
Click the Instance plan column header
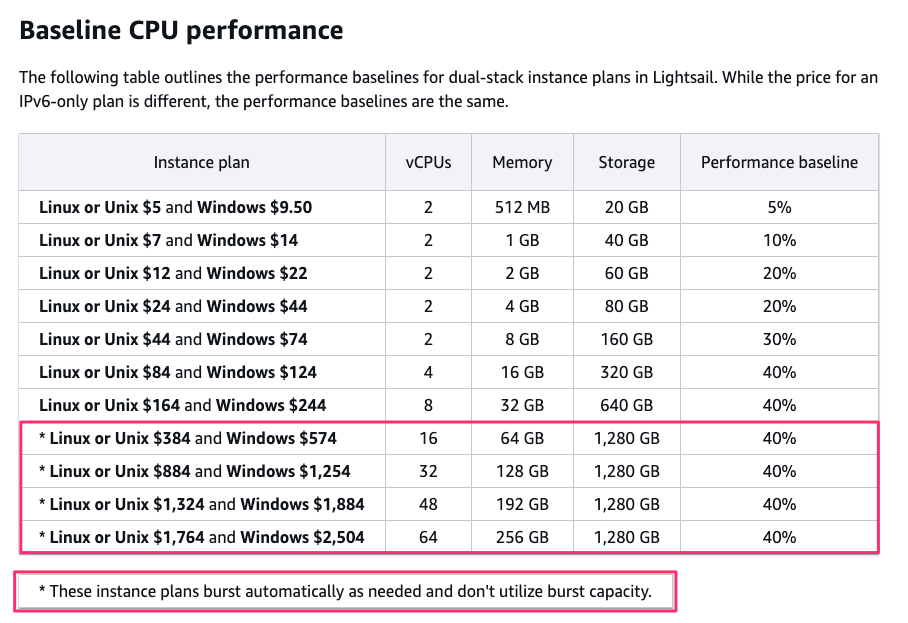tap(202, 162)
